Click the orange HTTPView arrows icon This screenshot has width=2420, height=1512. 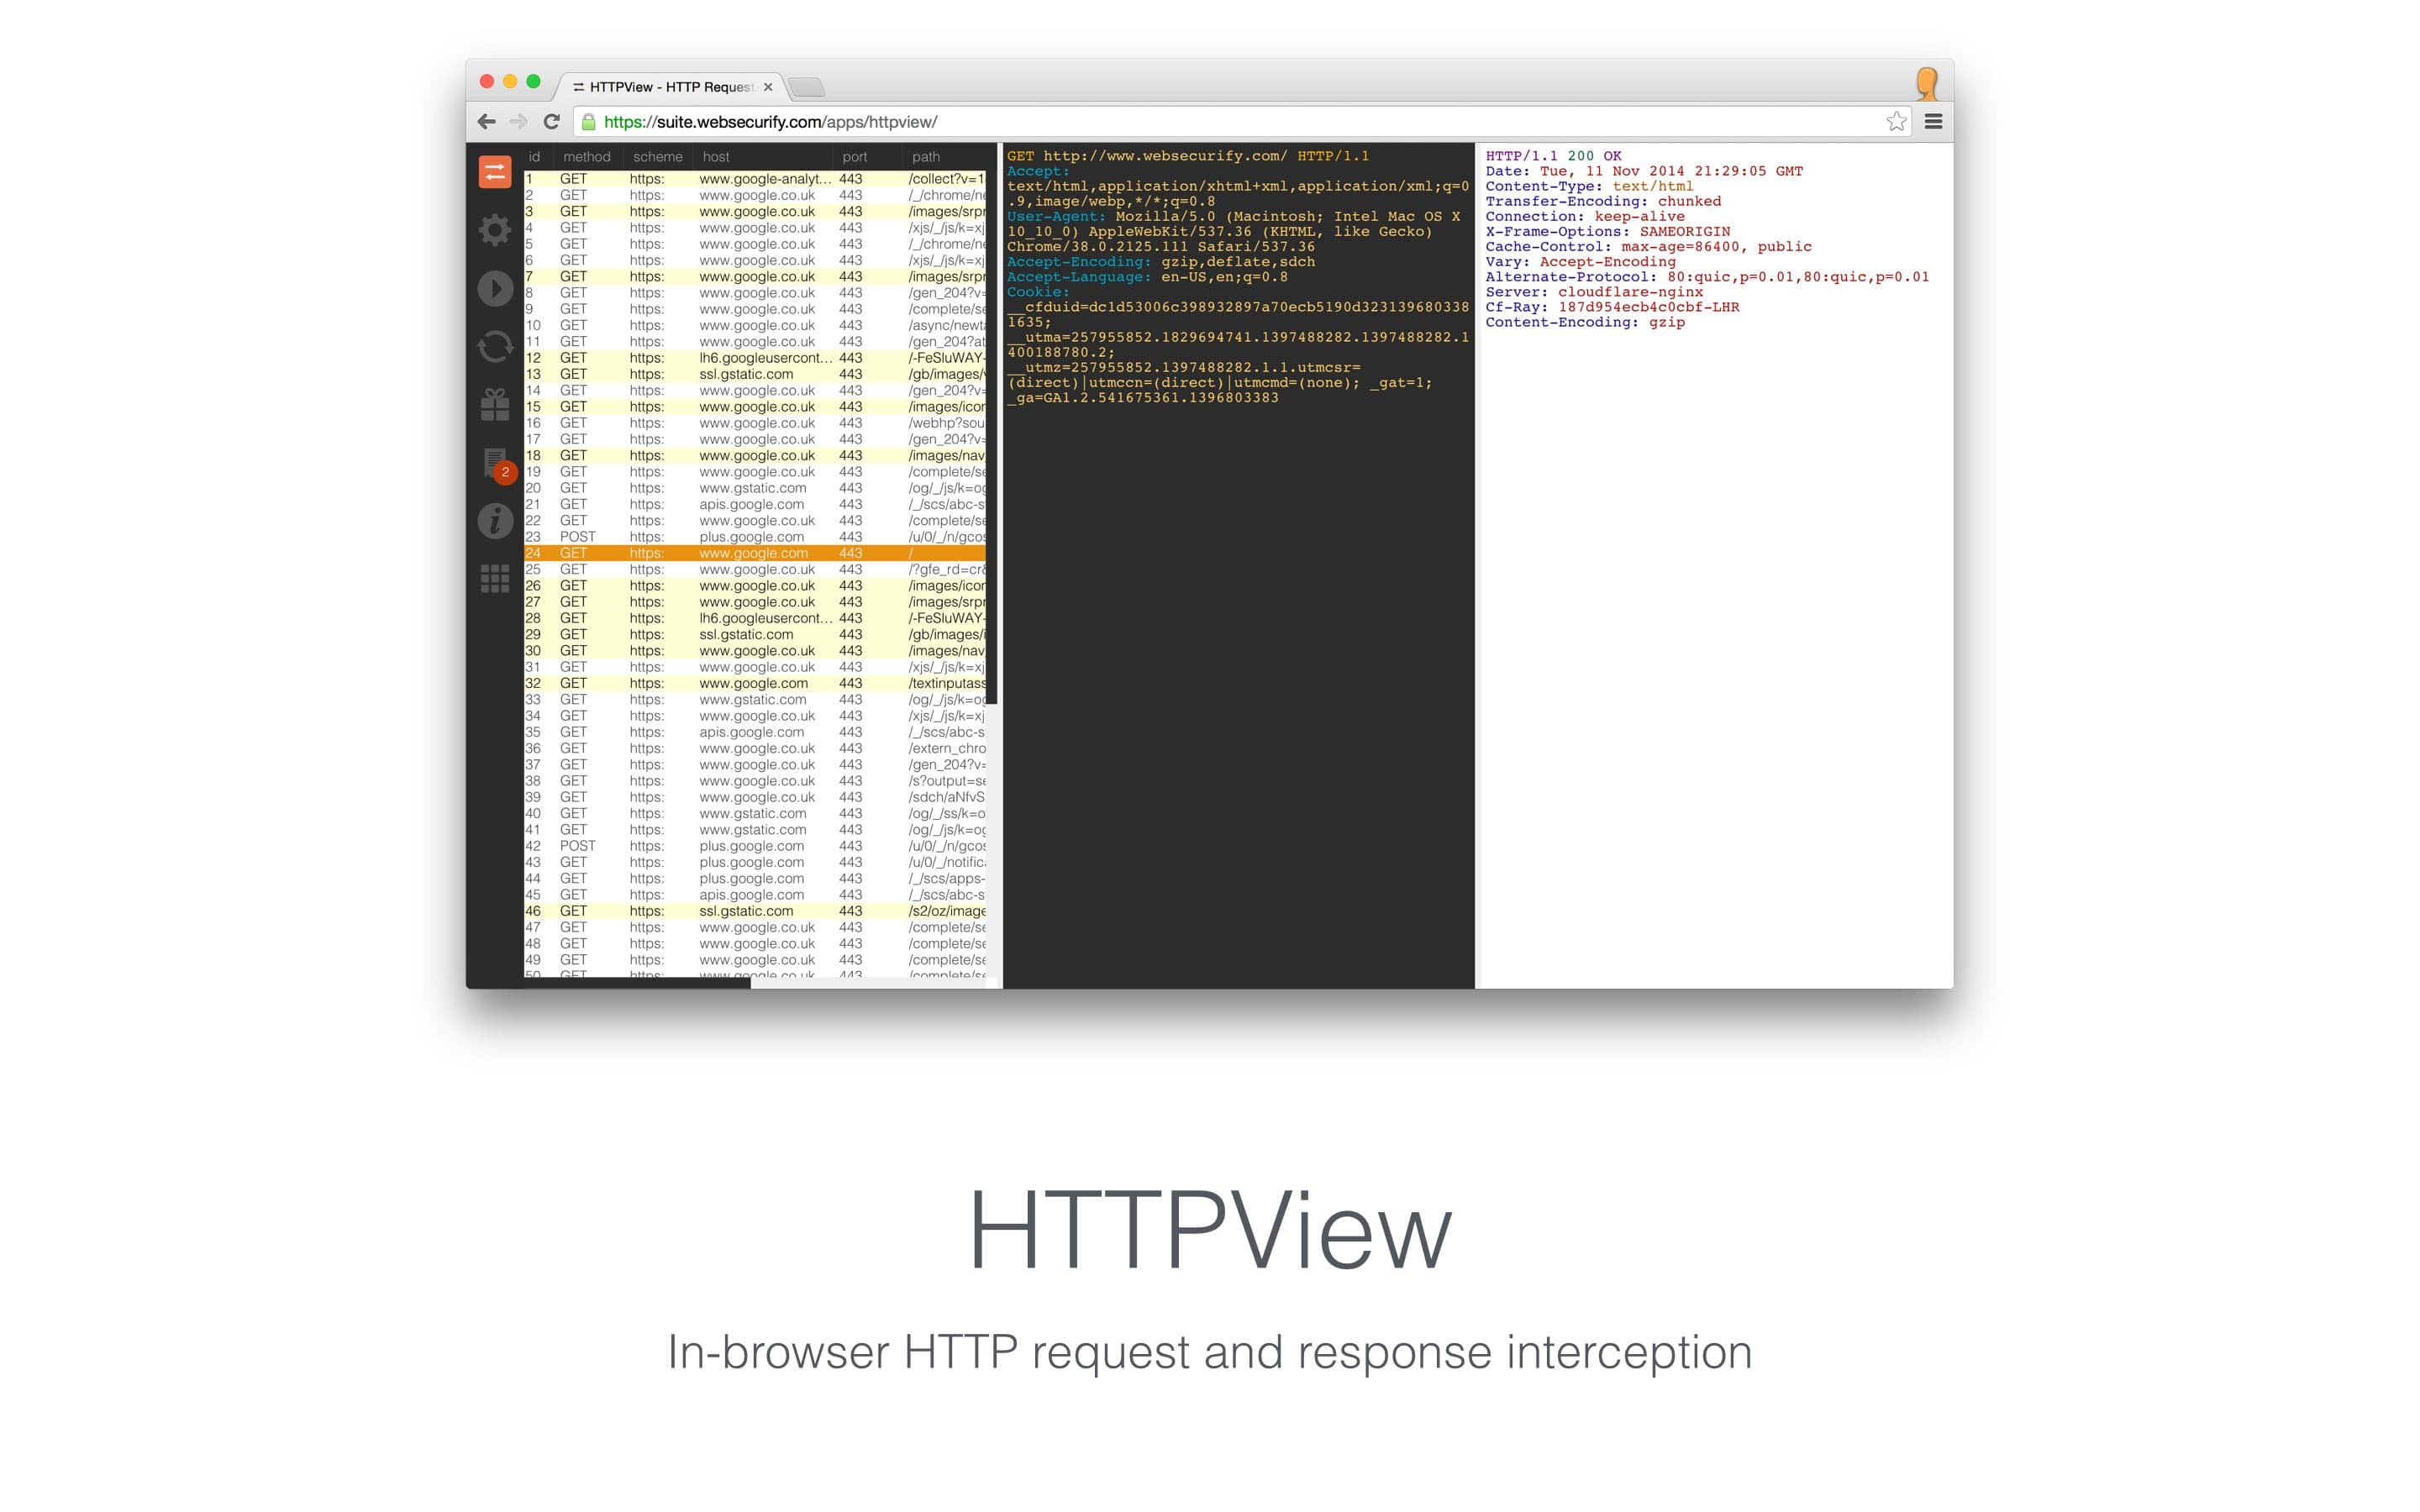tap(494, 172)
